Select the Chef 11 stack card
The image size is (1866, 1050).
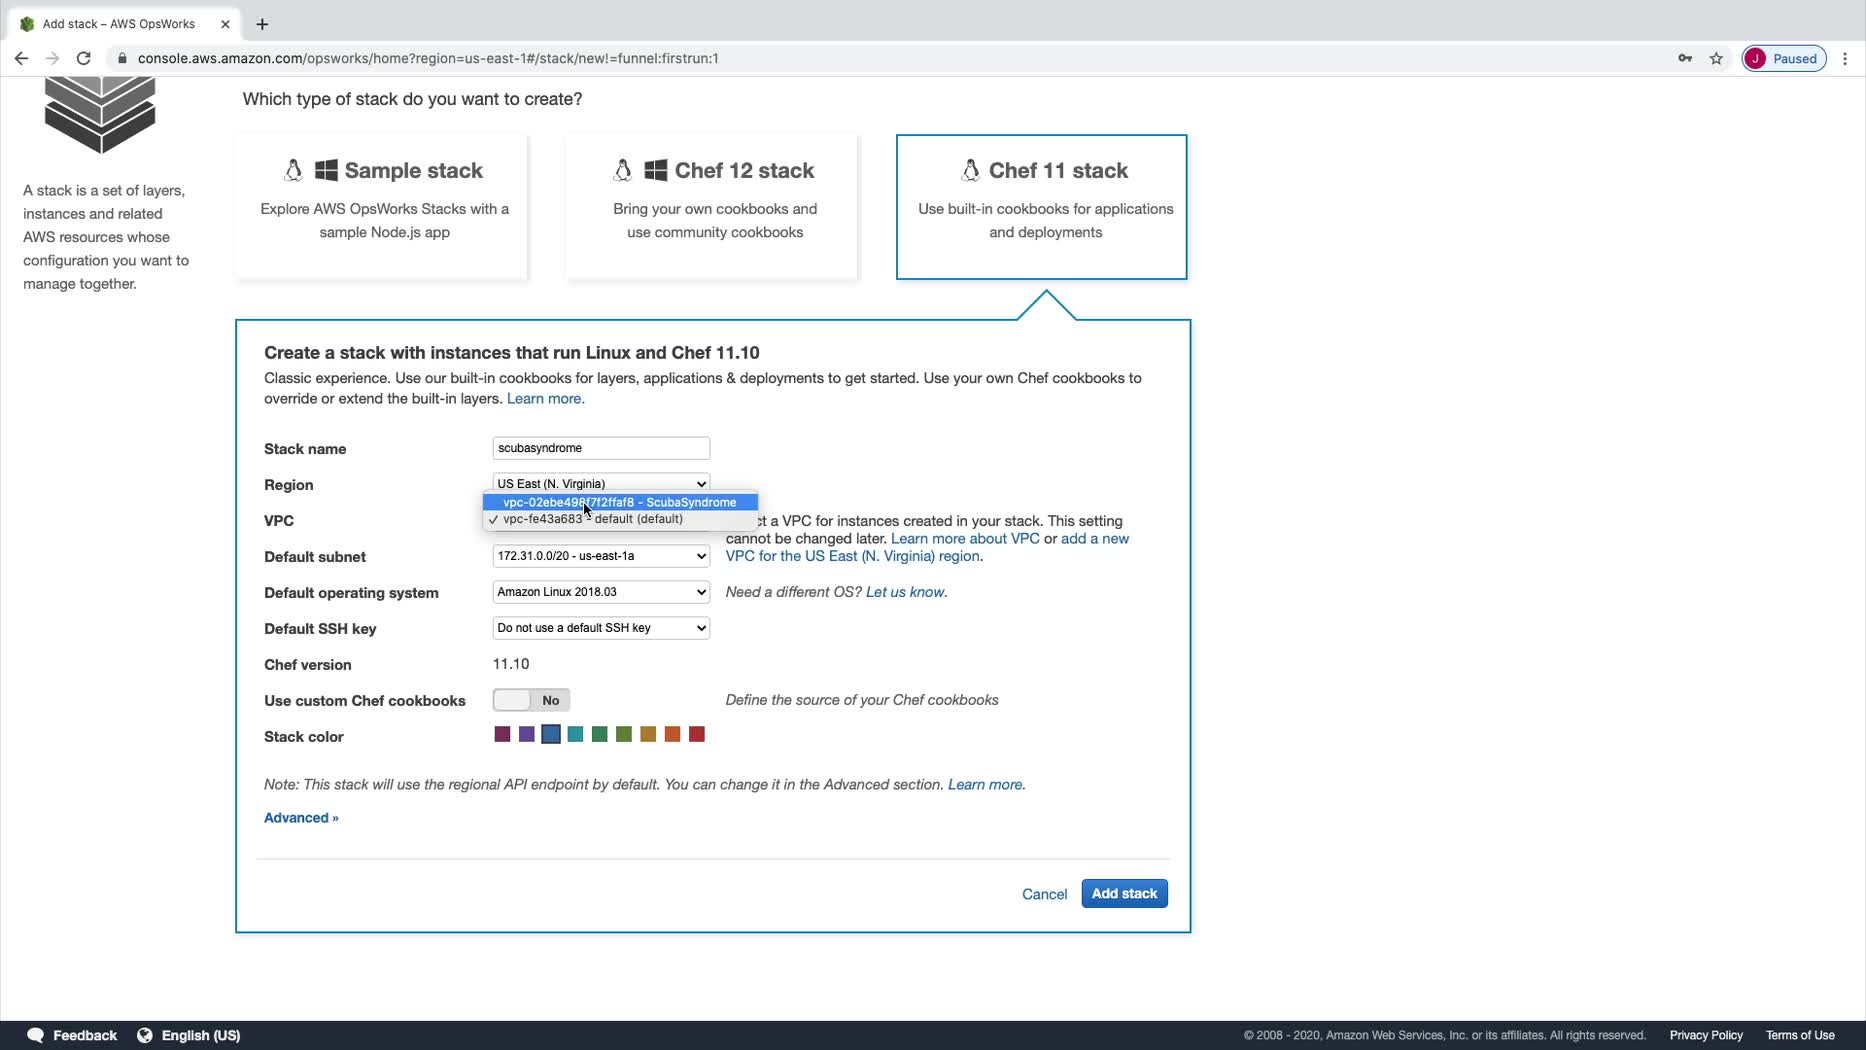coord(1041,207)
